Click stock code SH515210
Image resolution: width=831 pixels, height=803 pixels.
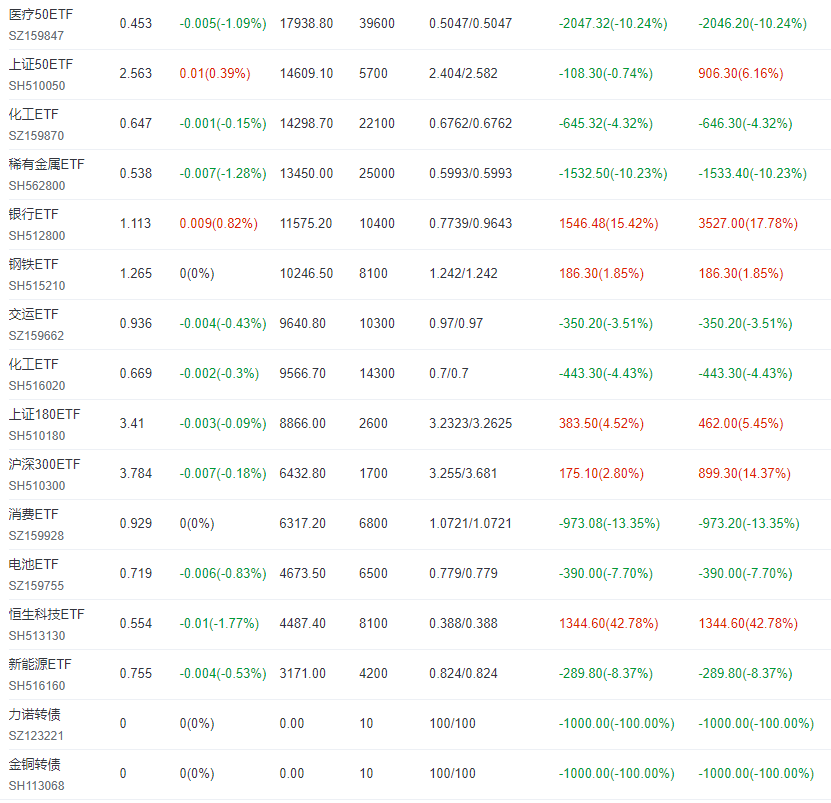click(37, 286)
